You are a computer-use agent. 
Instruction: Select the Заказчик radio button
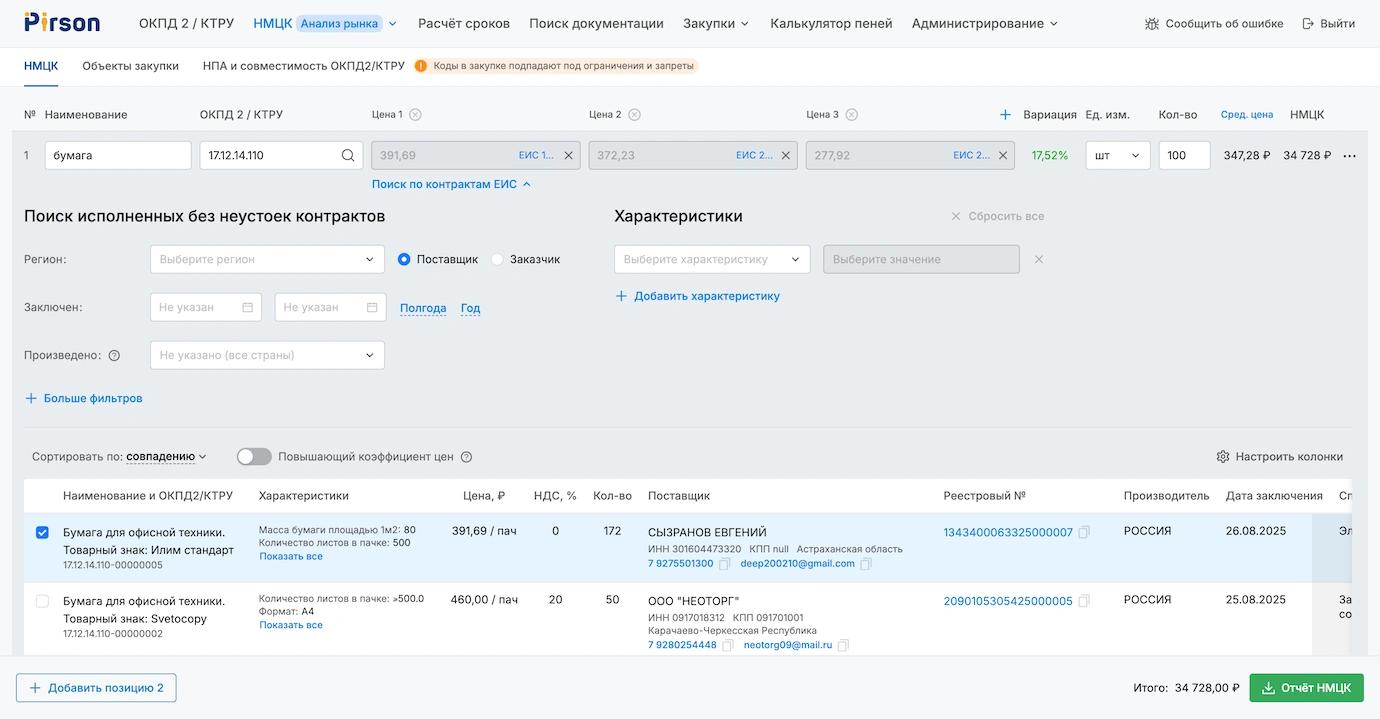[498, 259]
